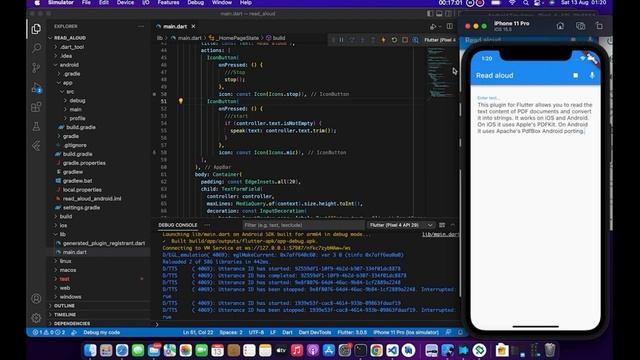Open the Testing flask view

pyautogui.click(x=36, y=127)
